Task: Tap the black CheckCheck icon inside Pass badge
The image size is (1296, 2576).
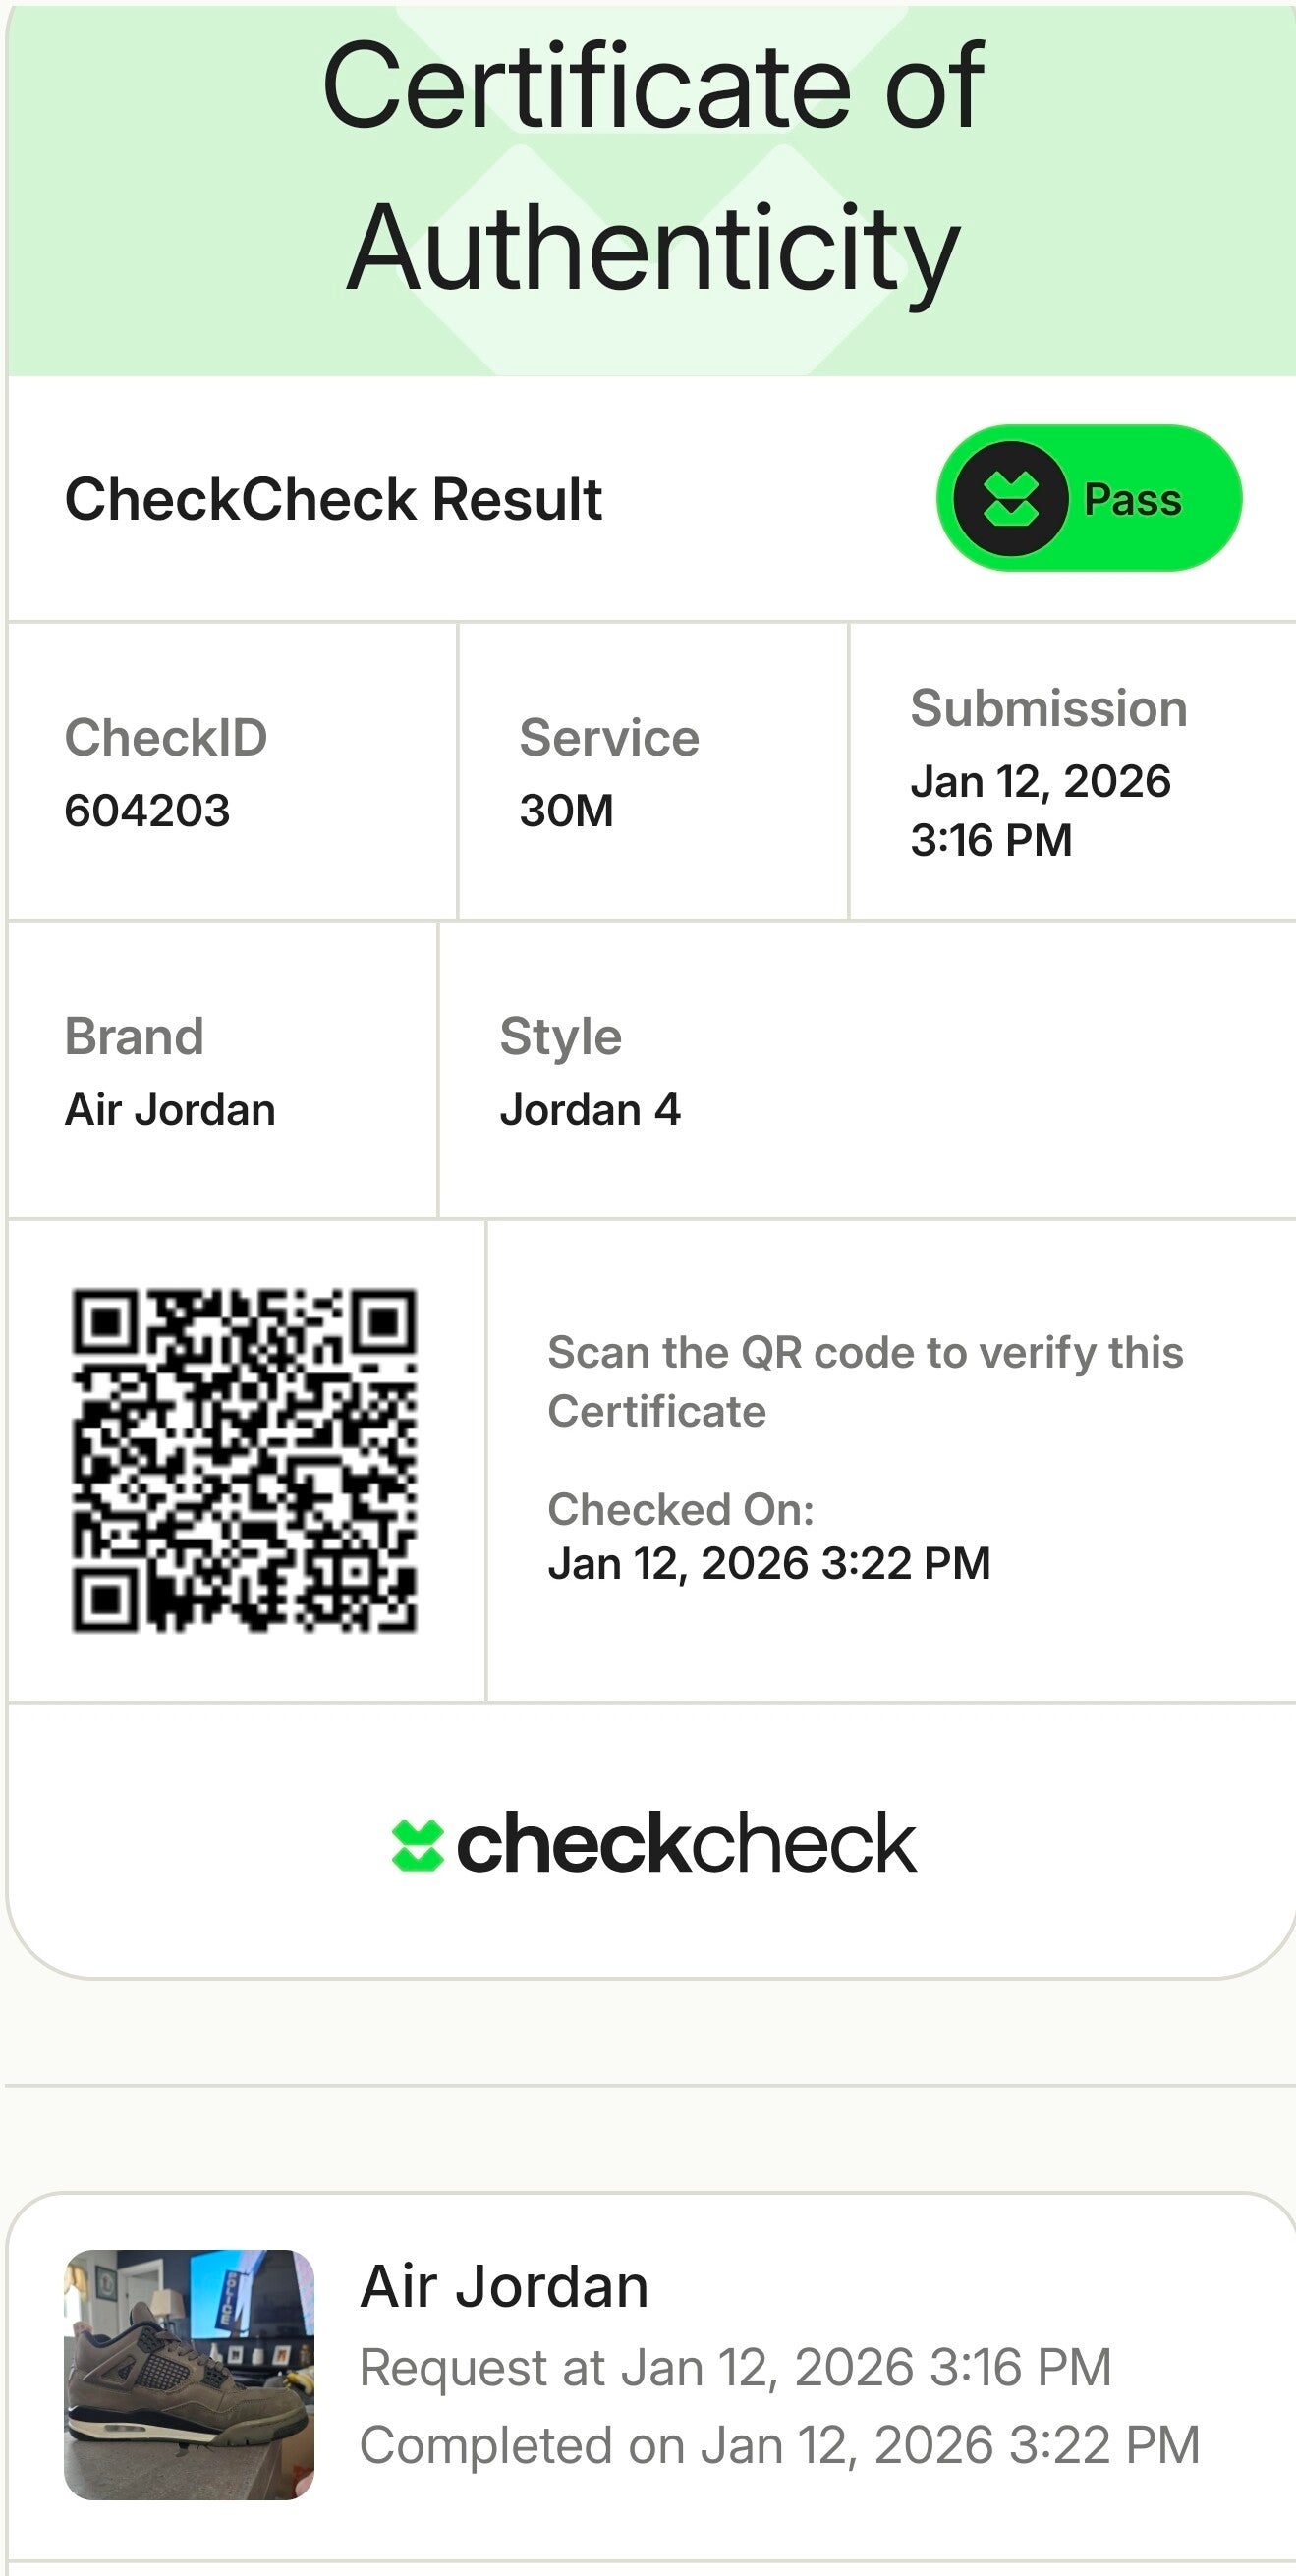Action: pyautogui.click(x=1010, y=499)
